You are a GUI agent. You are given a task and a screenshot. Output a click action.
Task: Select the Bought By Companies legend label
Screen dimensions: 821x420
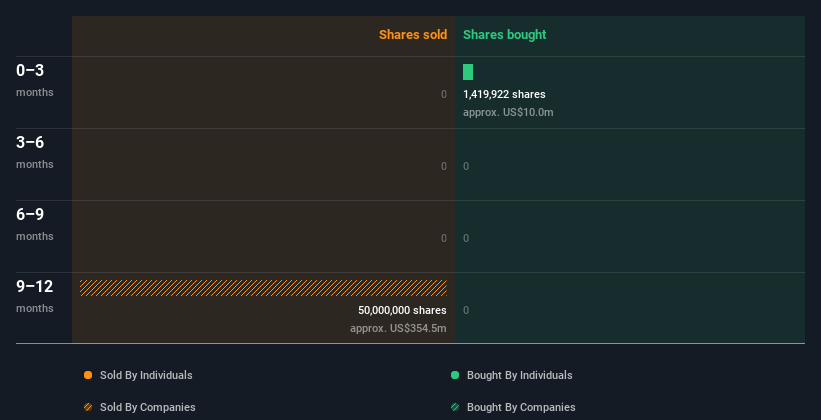pos(521,407)
